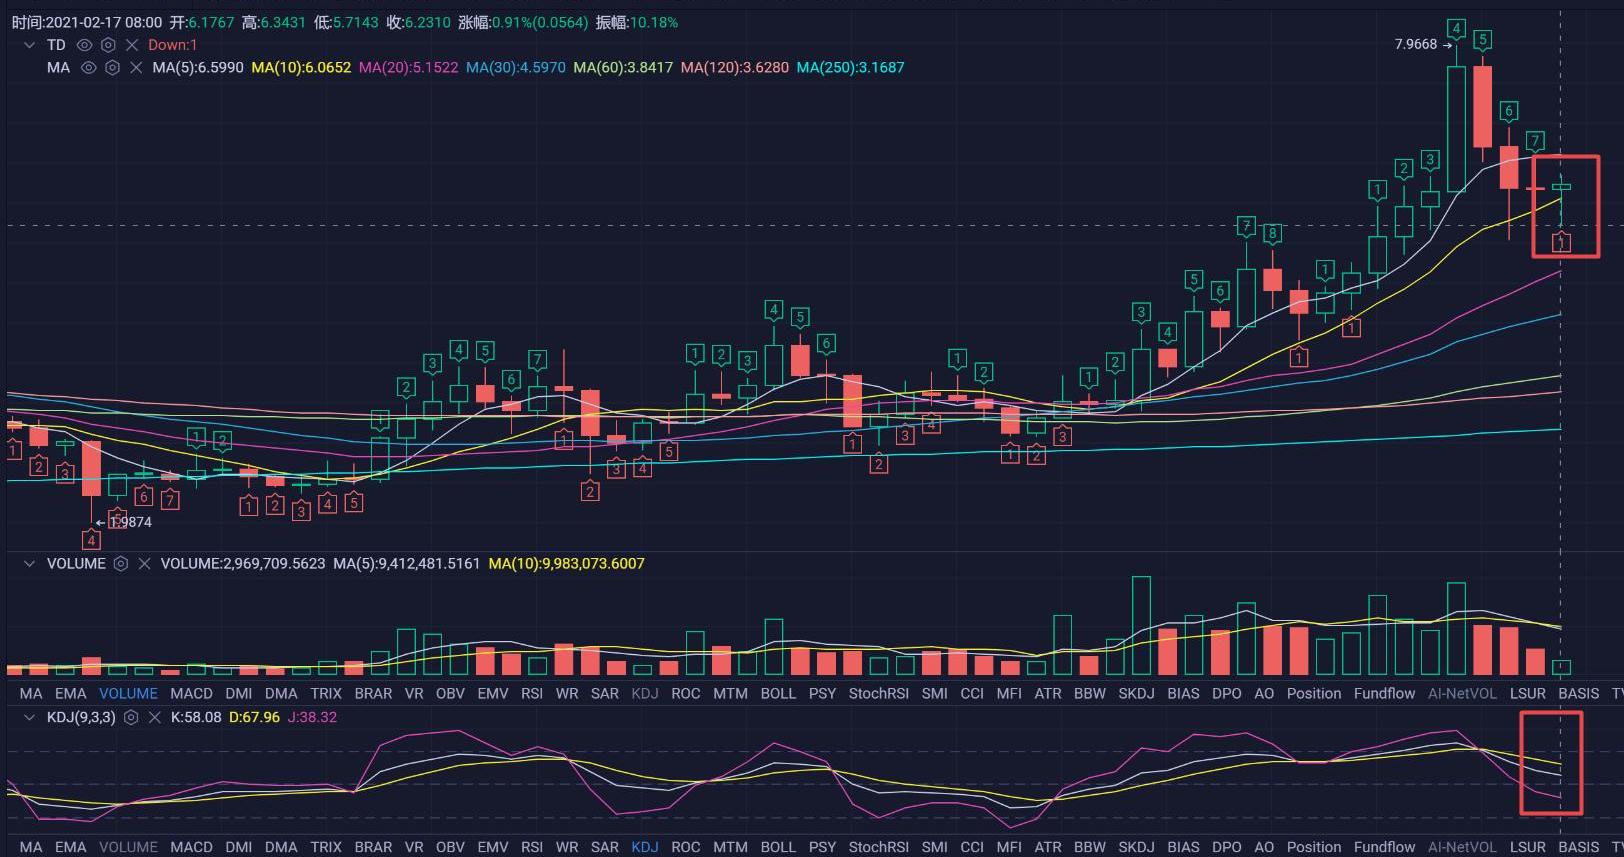Select SAR in the KDJ-highlighted tab row
This screenshot has height=857, width=1624.
click(605, 847)
